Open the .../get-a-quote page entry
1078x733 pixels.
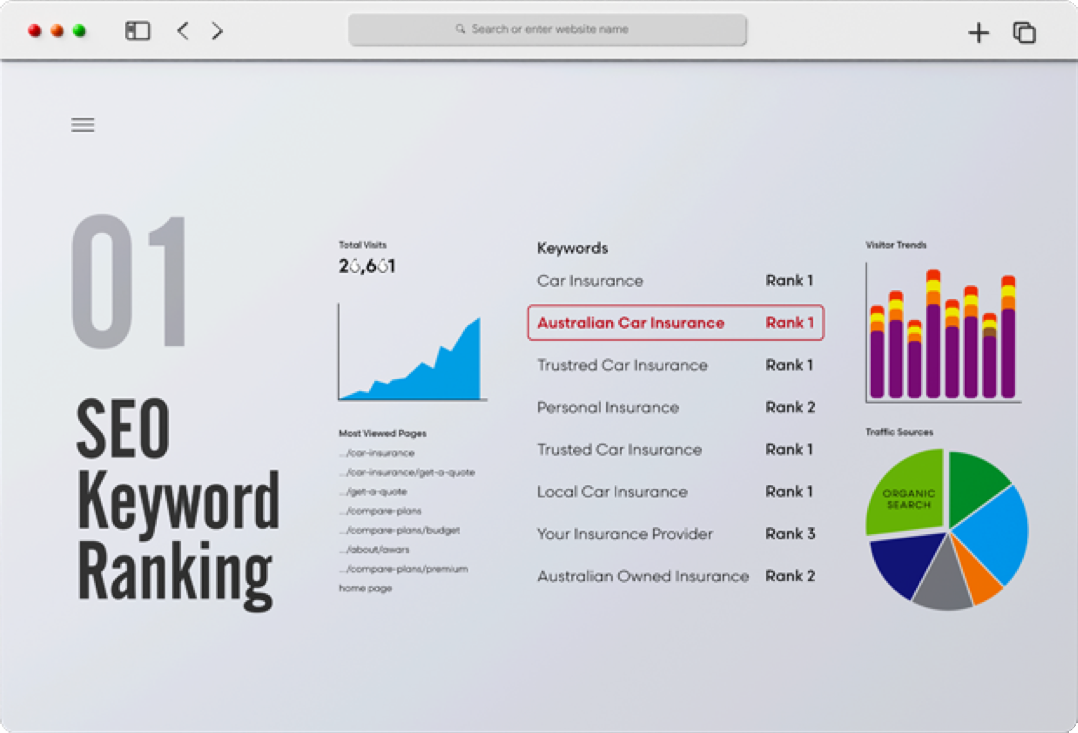pyautogui.click(x=373, y=492)
